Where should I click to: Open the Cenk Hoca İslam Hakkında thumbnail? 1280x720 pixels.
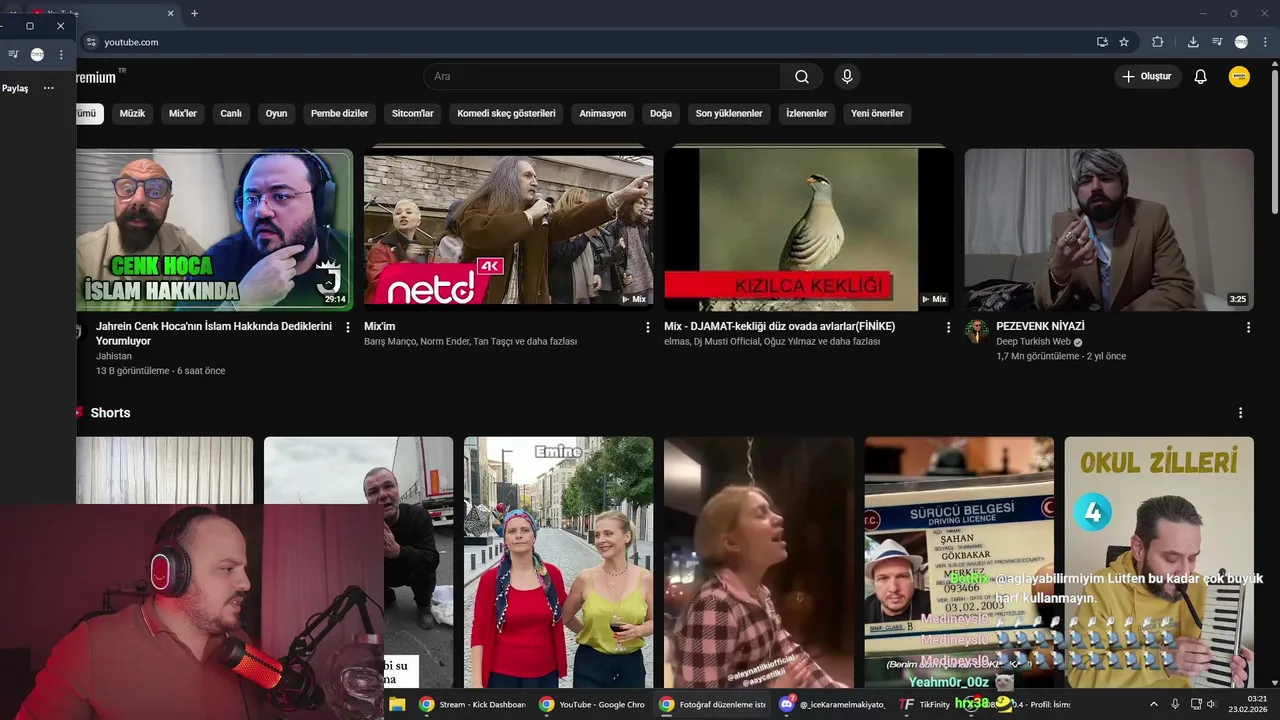click(x=214, y=230)
